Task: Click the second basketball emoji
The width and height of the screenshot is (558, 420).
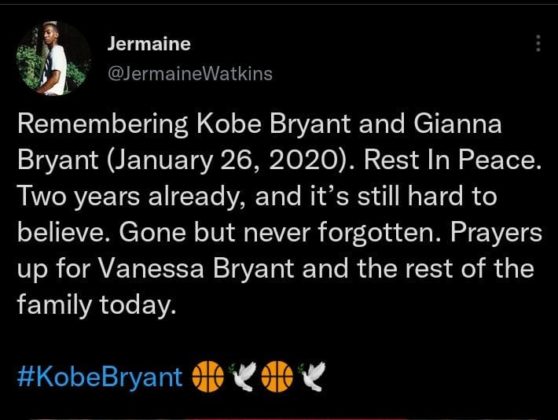Action: coord(277,377)
